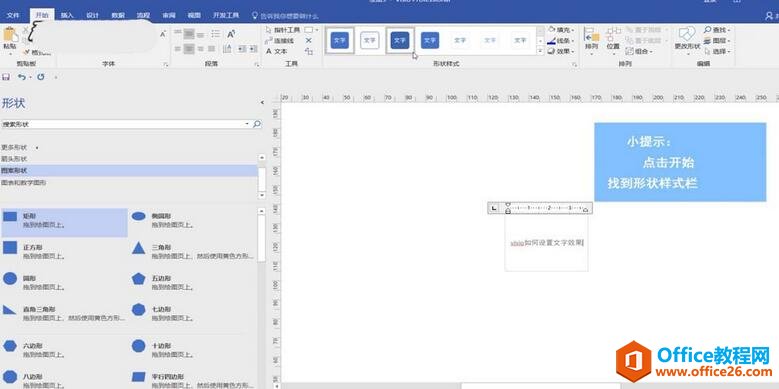The width and height of the screenshot is (779, 389).
Task: Expand the shape styles gallery more arrow
Action: (x=540, y=51)
